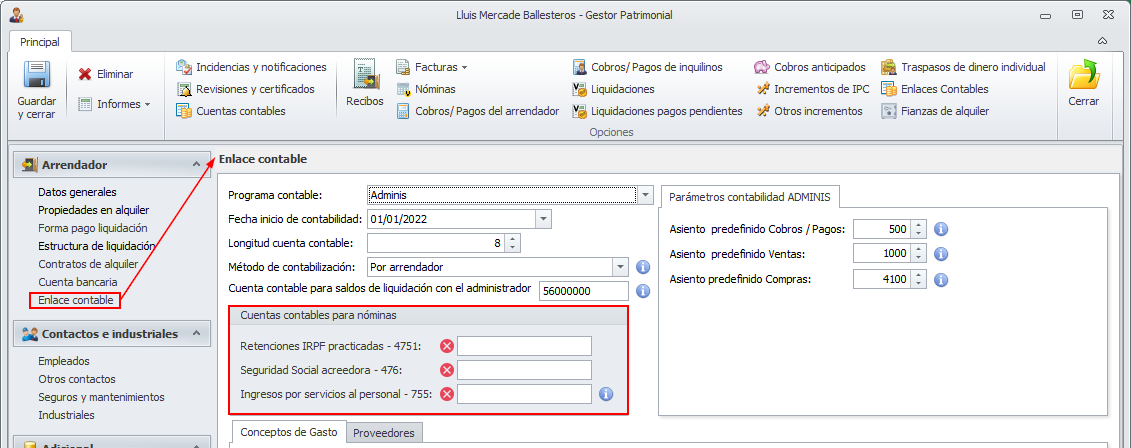The height and width of the screenshot is (448, 1131).
Task: Select Conceptos de Gasto tab
Action: [x=289, y=432]
